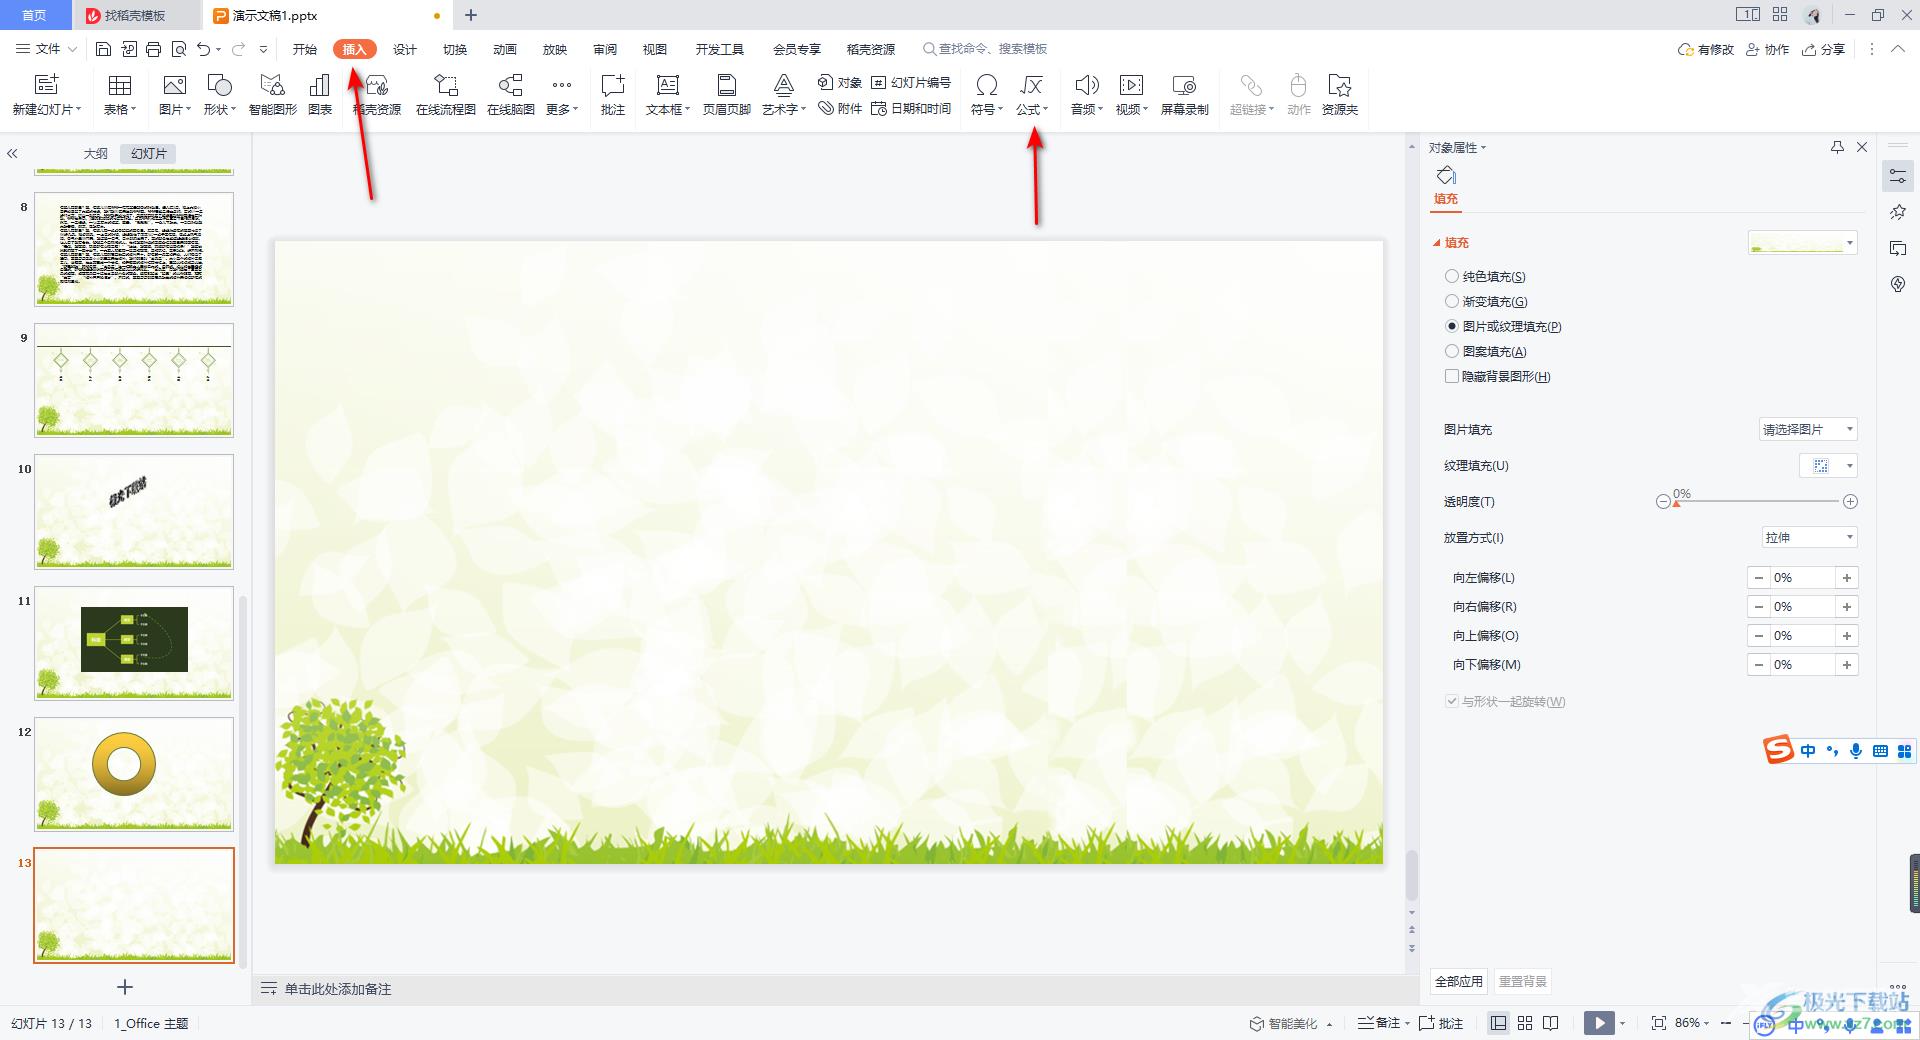This screenshot has height=1040, width=1920.
Task: Click Apply to All (全部应用) button
Action: [x=1459, y=981]
